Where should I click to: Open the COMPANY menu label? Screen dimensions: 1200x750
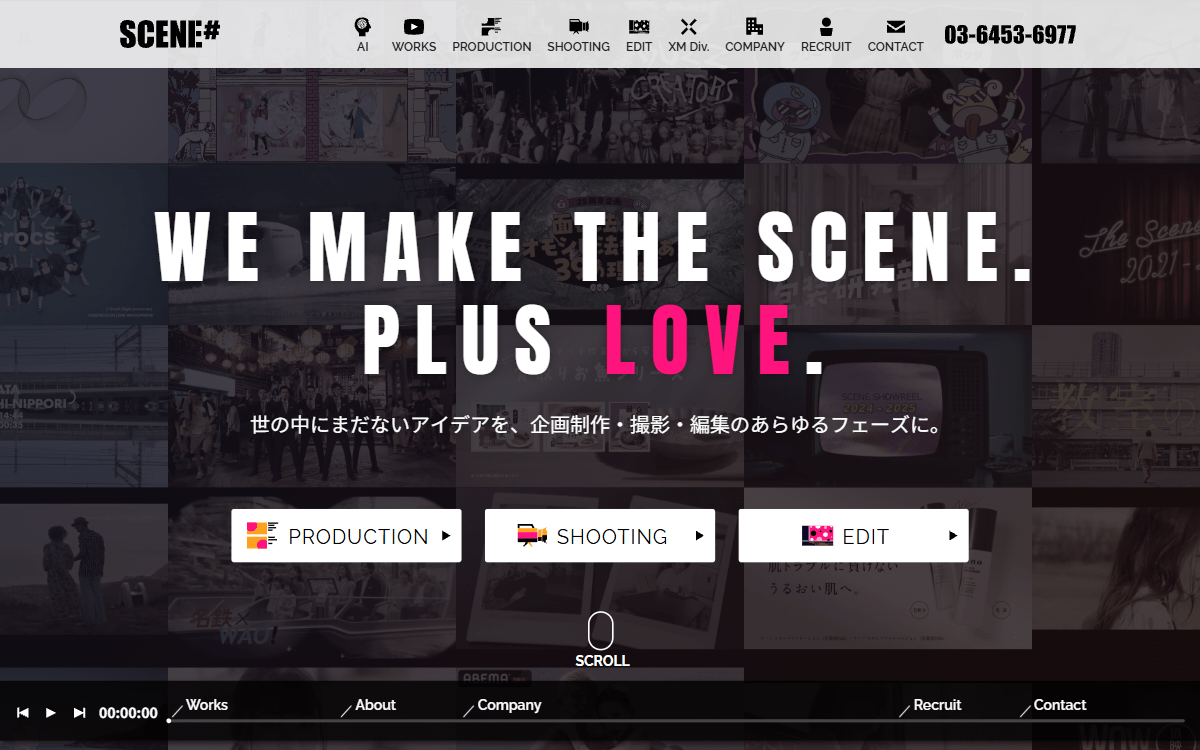click(755, 47)
